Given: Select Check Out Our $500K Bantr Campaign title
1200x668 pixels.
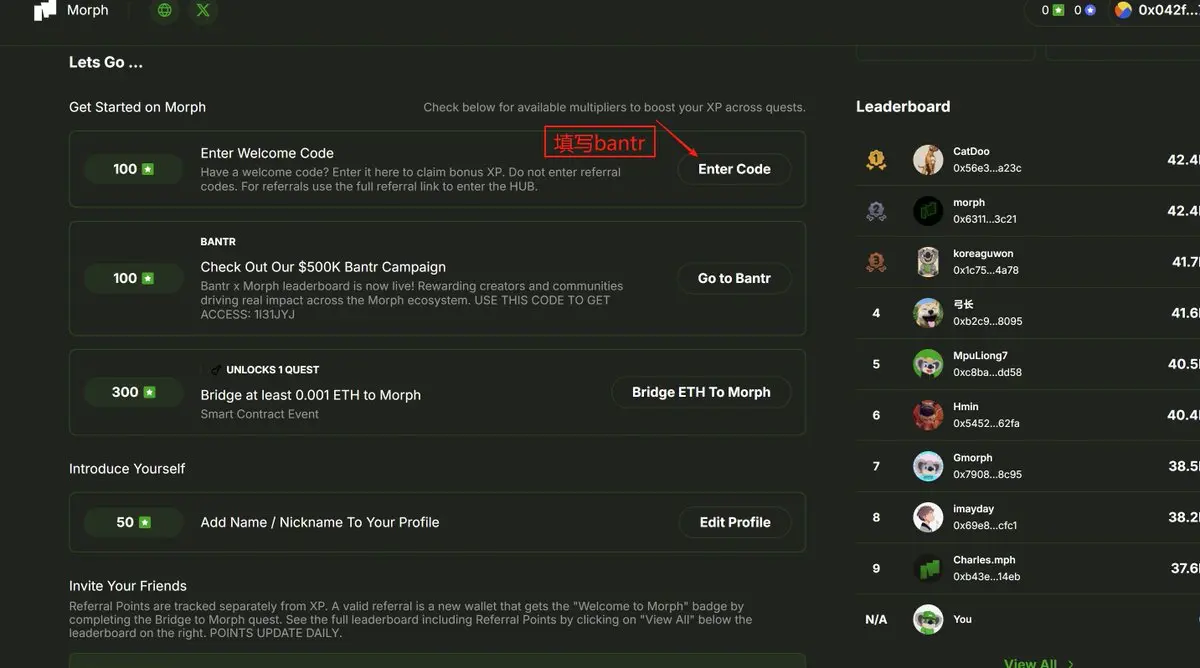Looking at the screenshot, I should click(323, 267).
